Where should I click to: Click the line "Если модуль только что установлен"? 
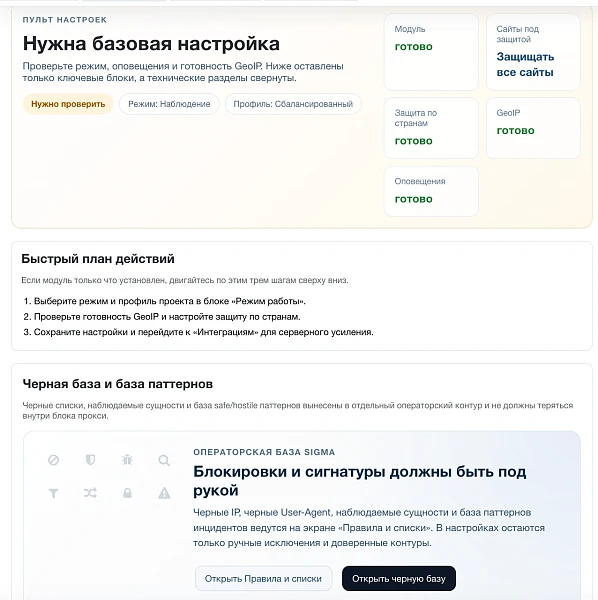185,280
